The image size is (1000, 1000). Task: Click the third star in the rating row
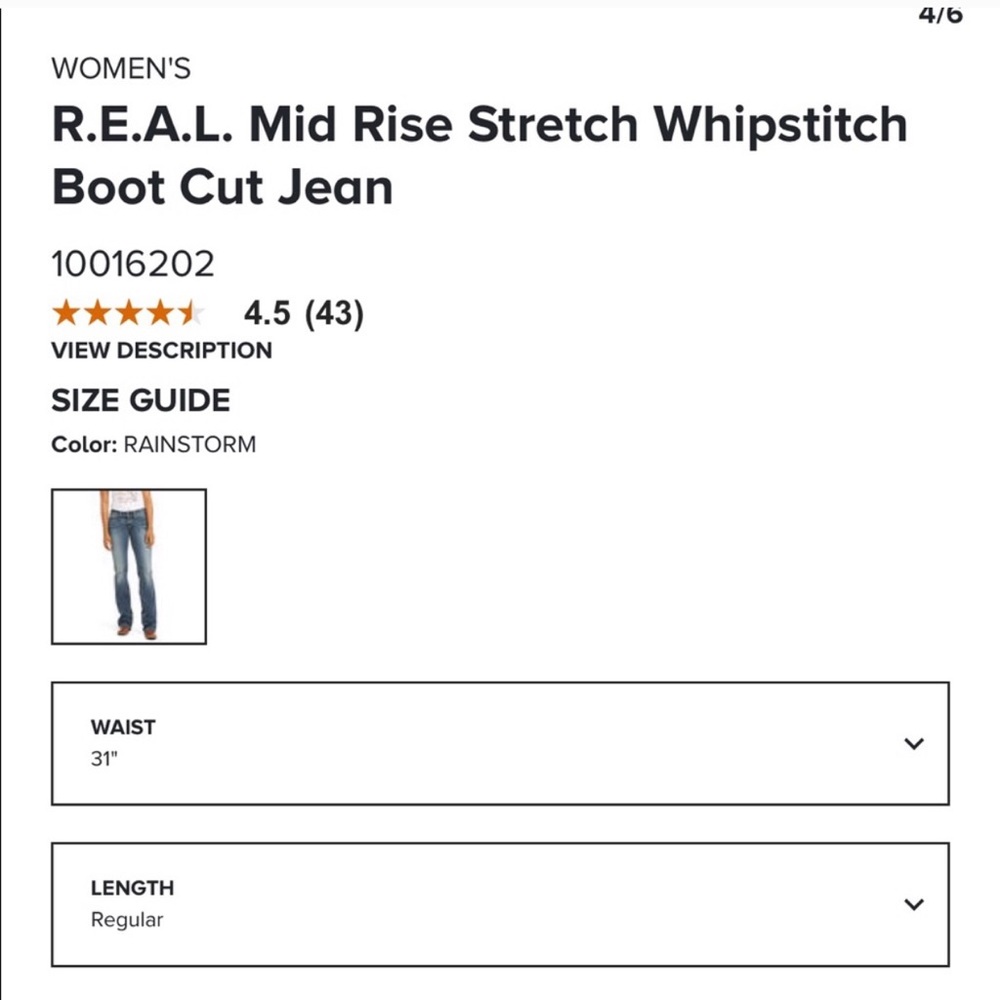pos(130,313)
